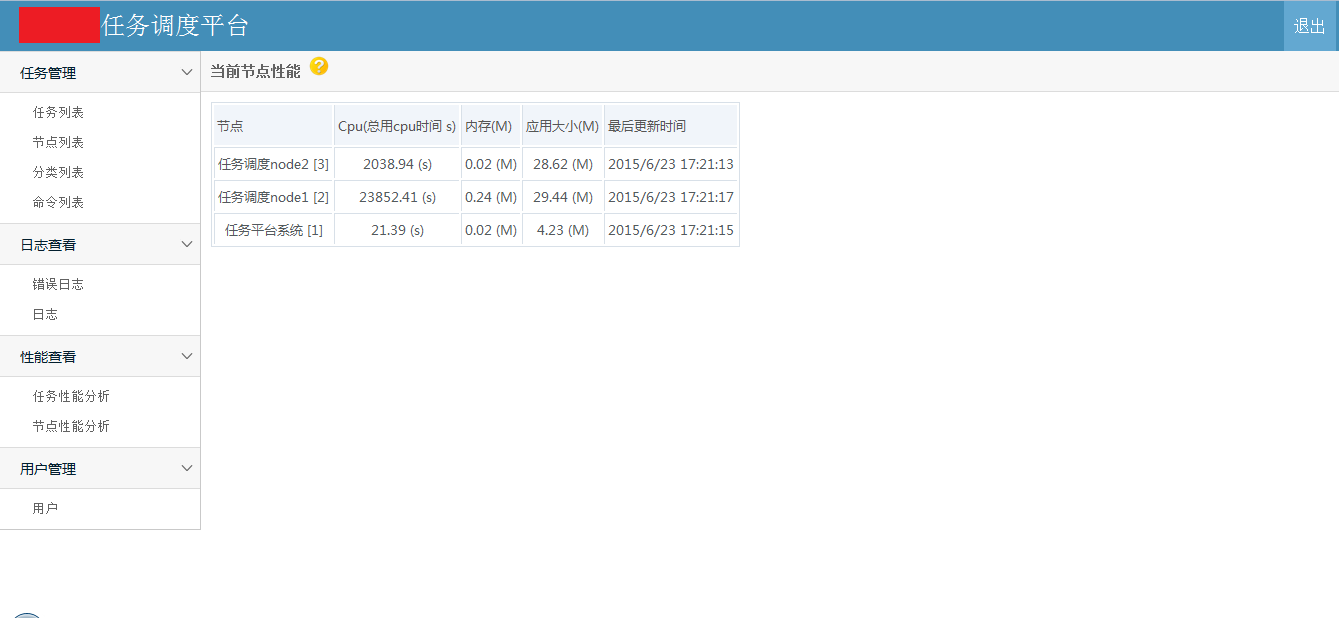Select the 任务平台系统 [1] cell
The width and height of the screenshot is (1339, 618).
click(273, 230)
